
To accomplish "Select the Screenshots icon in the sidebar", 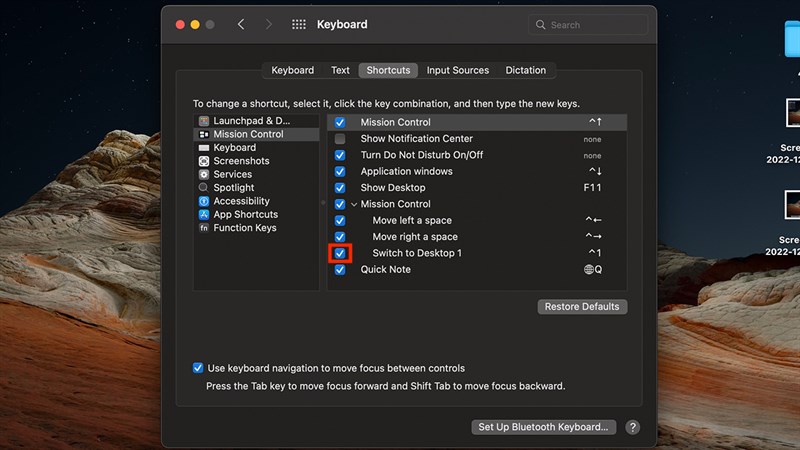I will tap(204, 161).
